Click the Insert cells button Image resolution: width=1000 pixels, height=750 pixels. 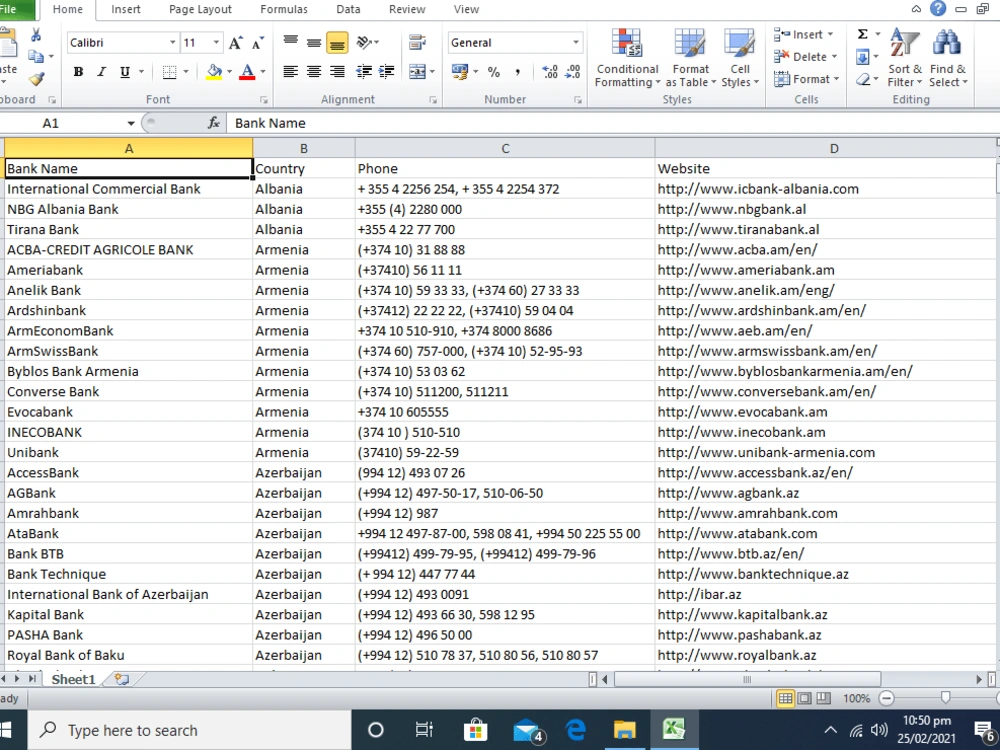pyautogui.click(x=800, y=33)
